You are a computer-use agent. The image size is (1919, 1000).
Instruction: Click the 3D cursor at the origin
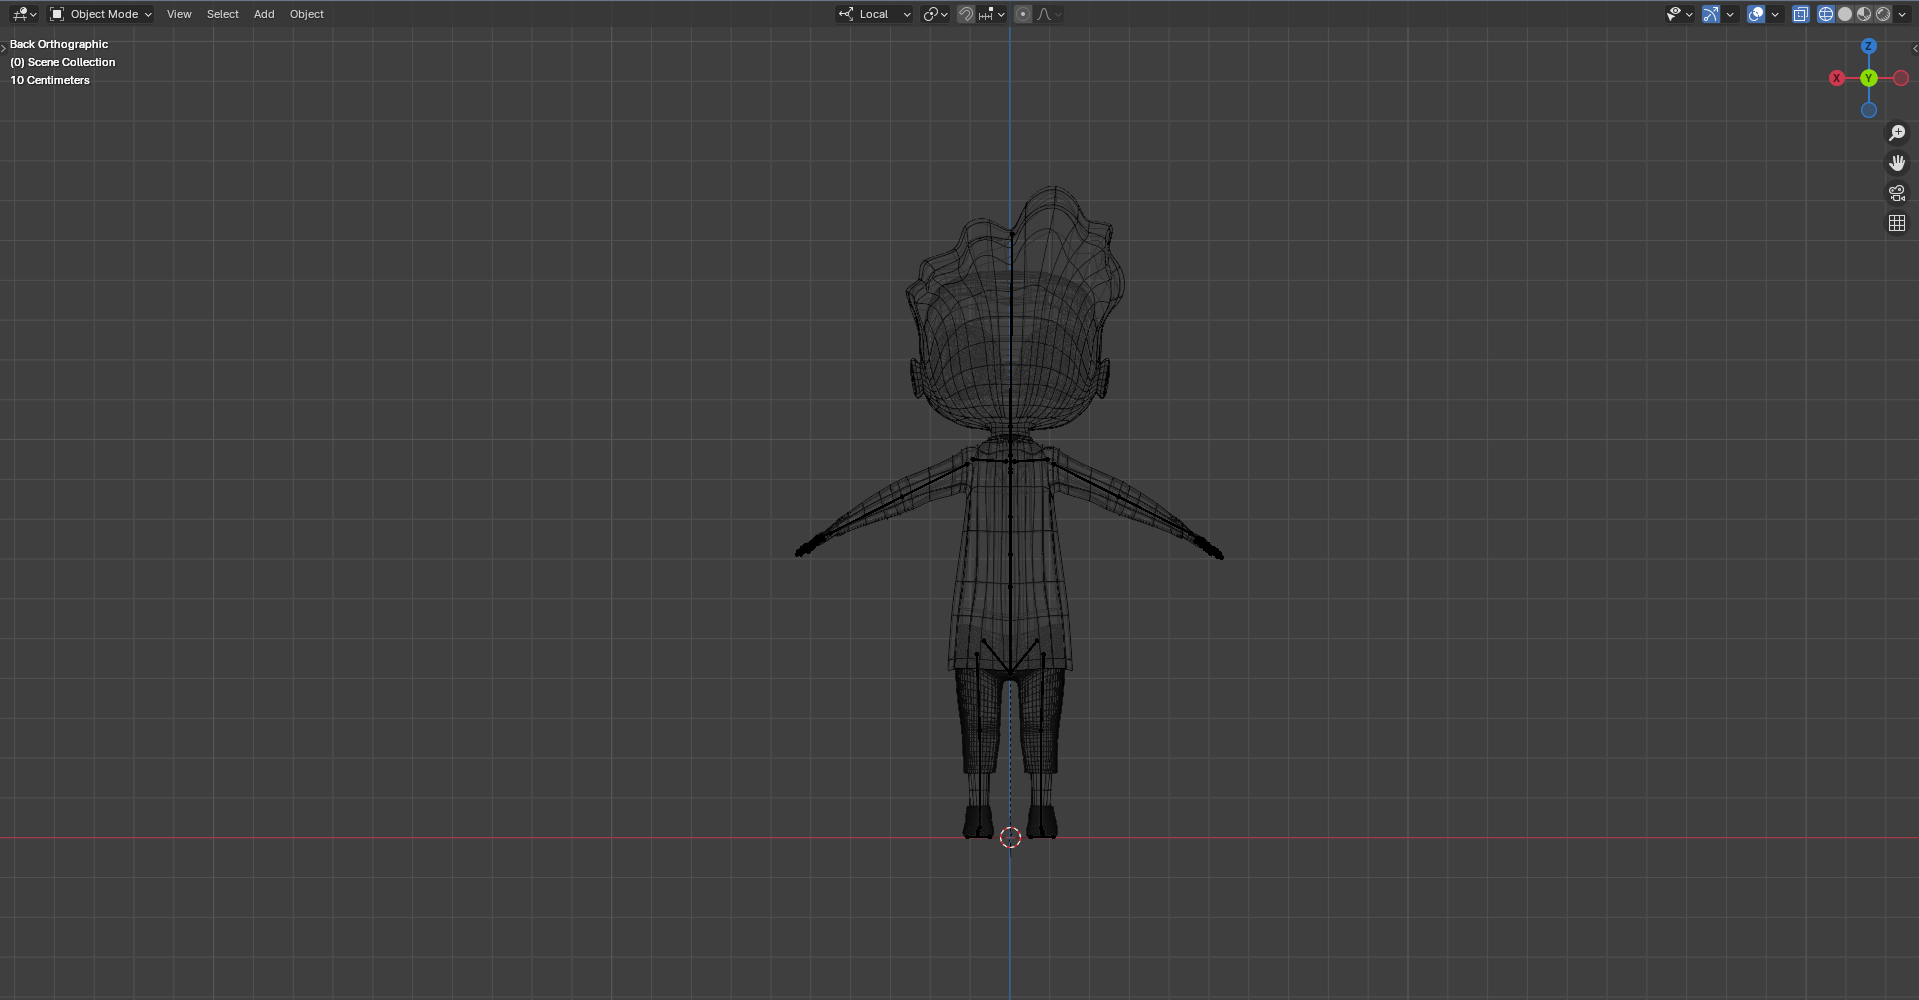(1010, 837)
